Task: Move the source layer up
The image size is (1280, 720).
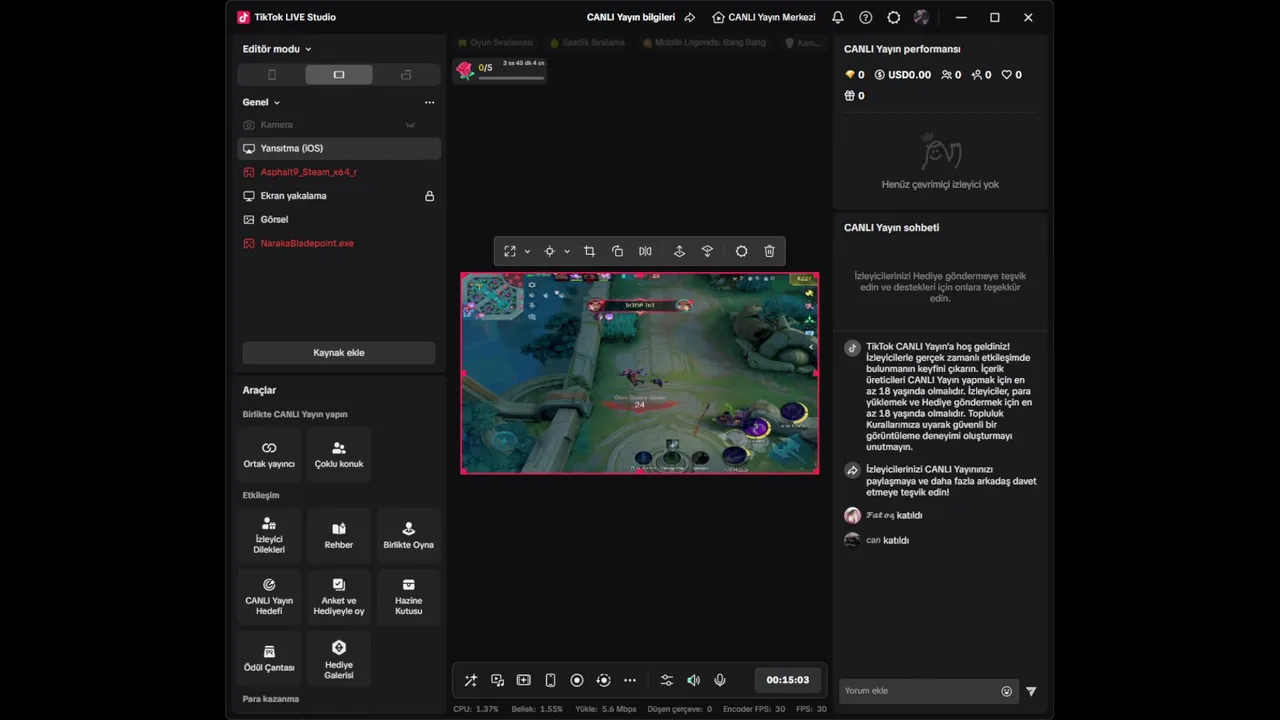Action: tap(679, 251)
